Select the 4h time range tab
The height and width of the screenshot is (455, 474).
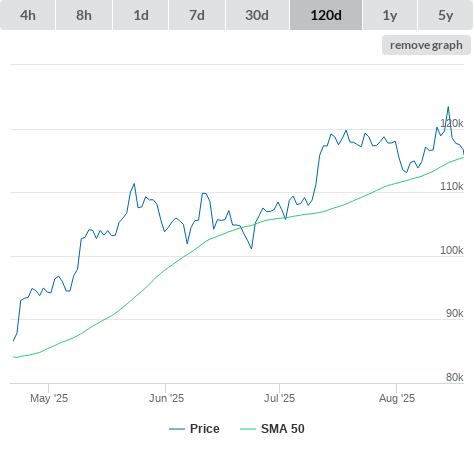tap(28, 15)
